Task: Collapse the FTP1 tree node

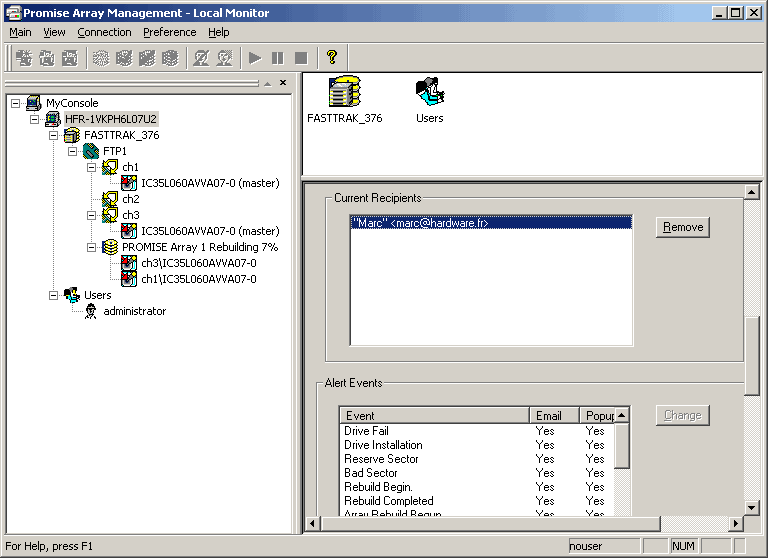Action: click(x=72, y=151)
